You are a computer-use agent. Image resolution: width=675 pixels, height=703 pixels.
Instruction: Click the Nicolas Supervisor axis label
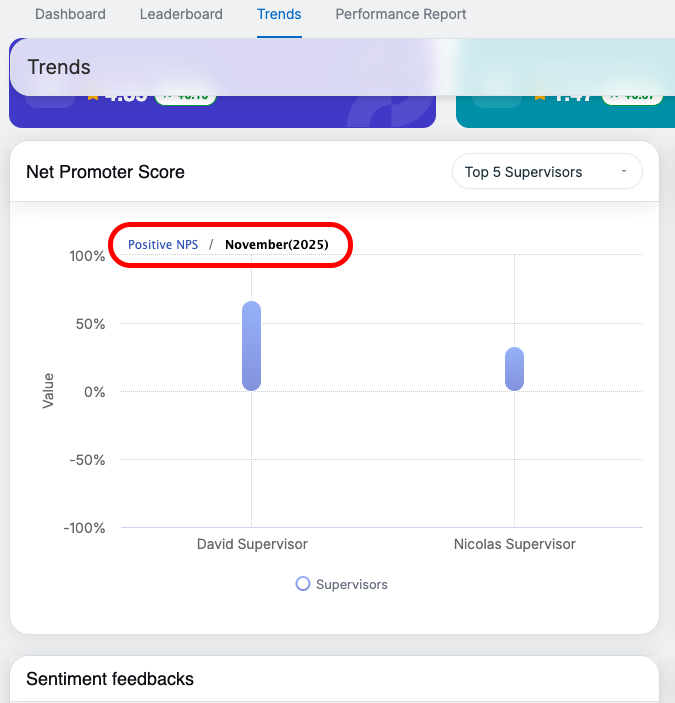pos(515,544)
